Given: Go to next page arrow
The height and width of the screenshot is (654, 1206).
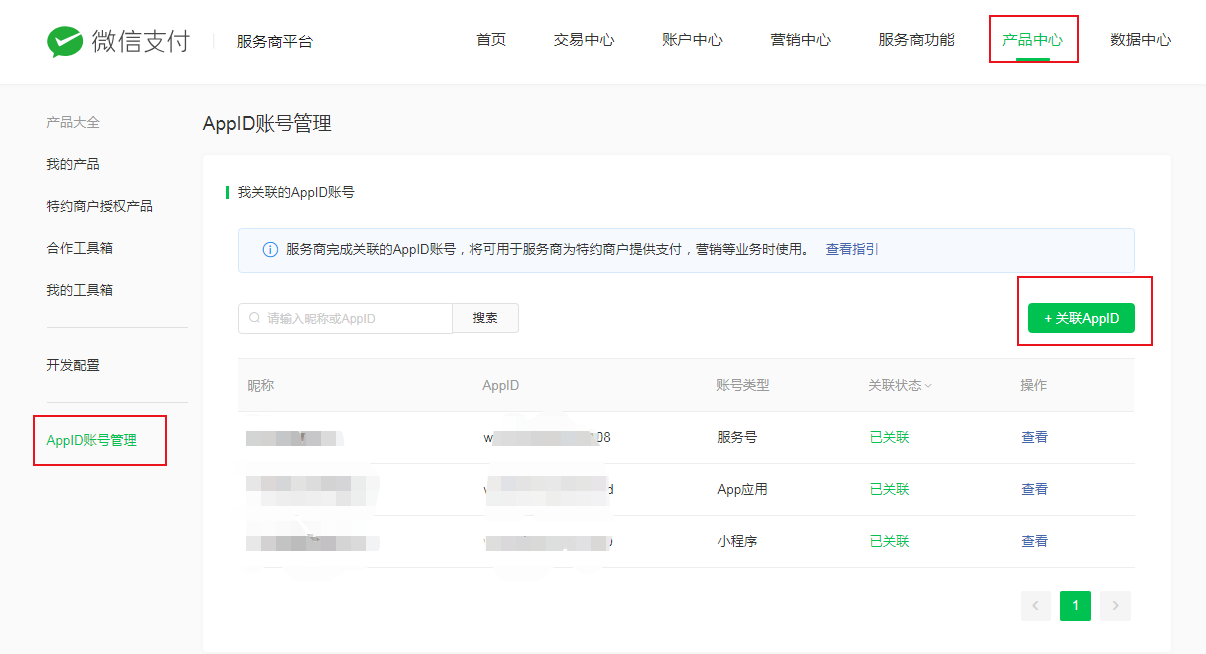Looking at the screenshot, I should coord(1115,605).
